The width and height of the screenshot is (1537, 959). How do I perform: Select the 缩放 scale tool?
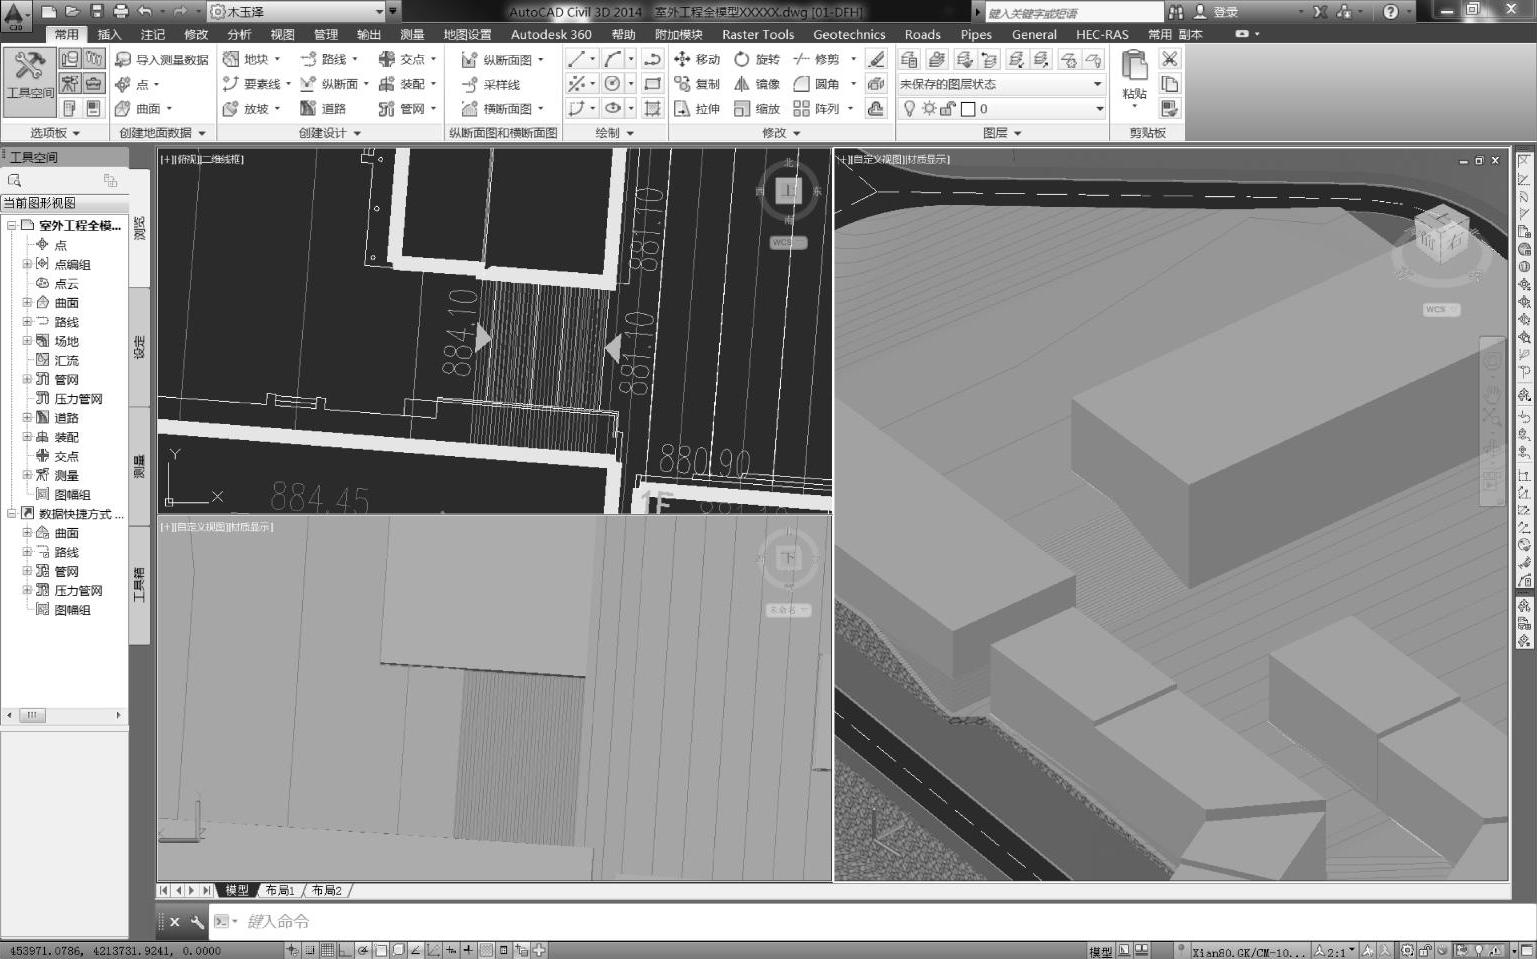tap(757, 108)
